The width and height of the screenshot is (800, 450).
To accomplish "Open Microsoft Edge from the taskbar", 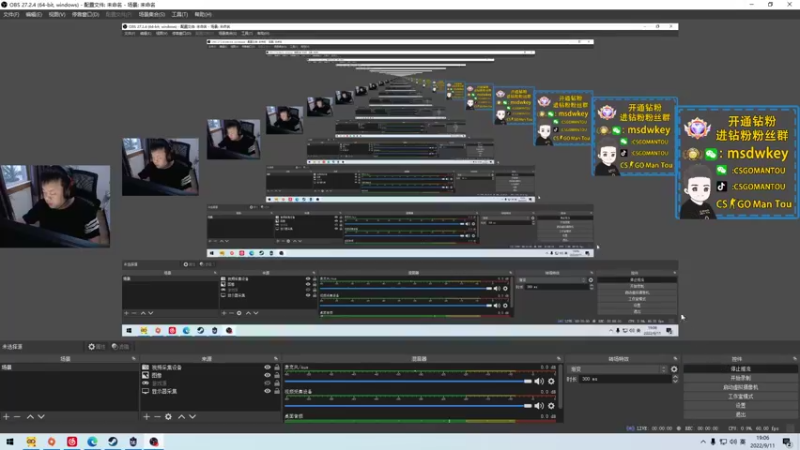I will [x=92, y=442].
